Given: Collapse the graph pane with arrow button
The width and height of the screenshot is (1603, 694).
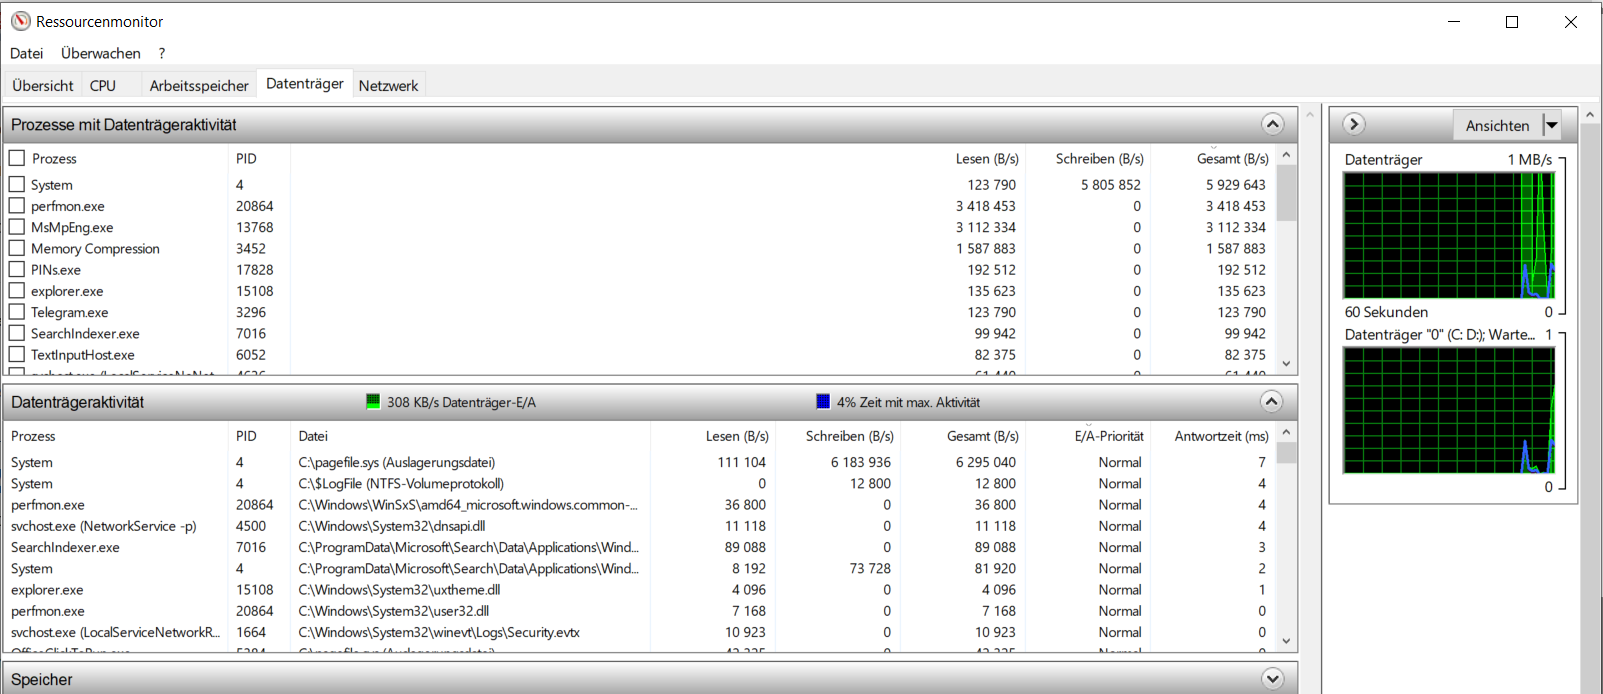Looking at the screenshot, I should click(1354, 124).
